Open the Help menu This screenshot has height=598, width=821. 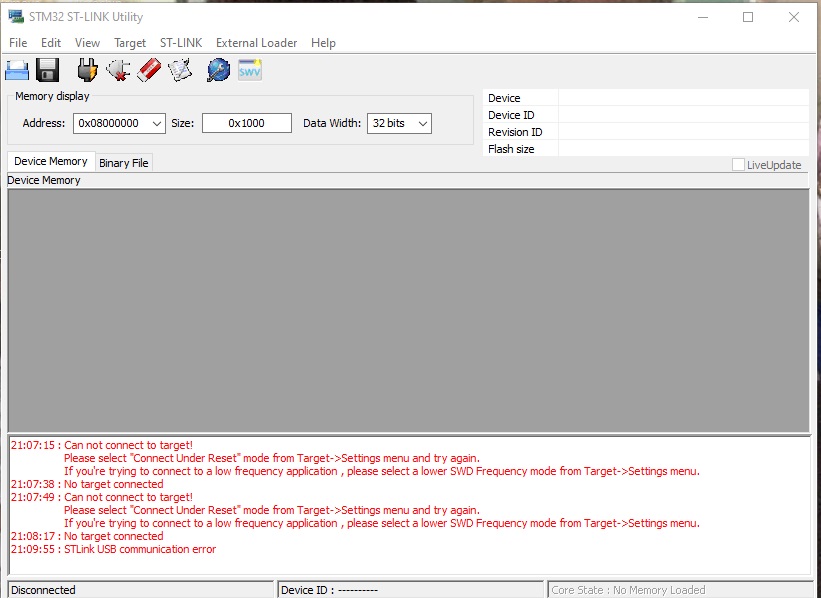pyautogui.click(x=323, y=43)
